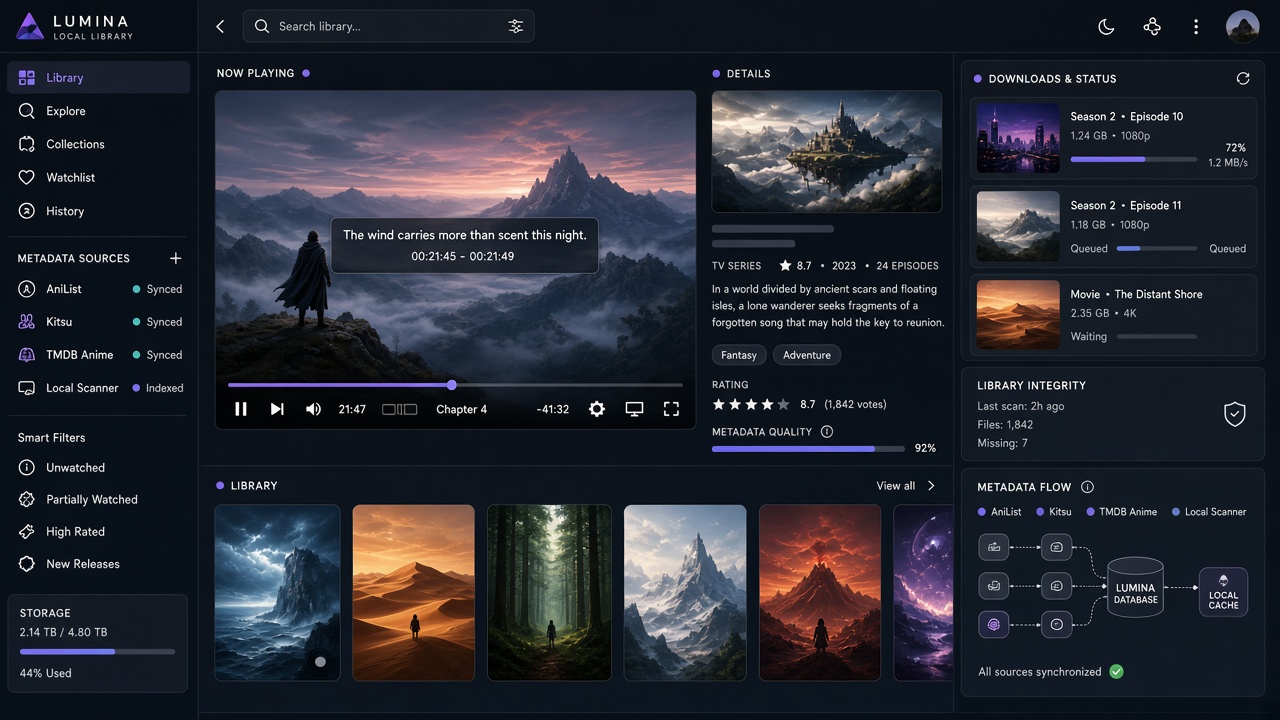Show Metadata Flow info icon
1280x720 pixels.
1087,487
